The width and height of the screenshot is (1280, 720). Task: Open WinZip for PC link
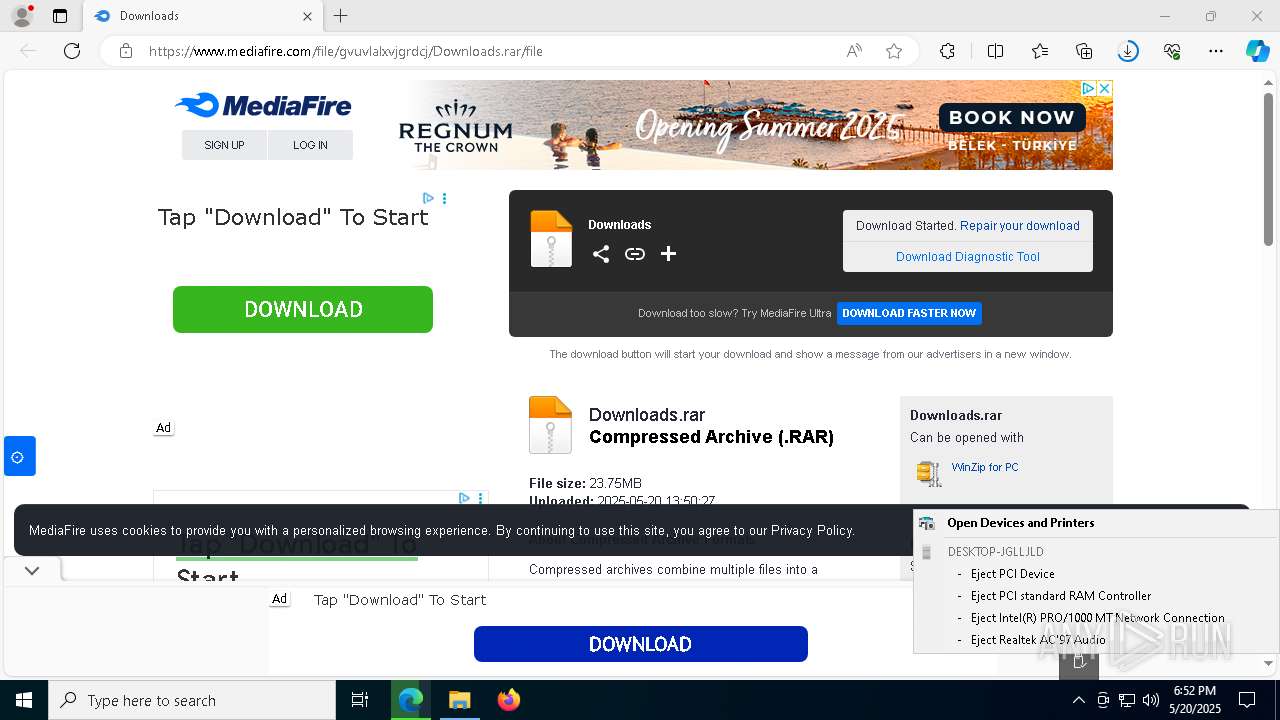[x=985, y=467]
